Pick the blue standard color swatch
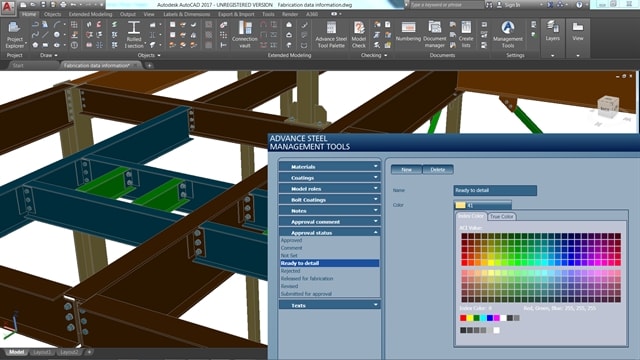 [x=490, y=318]
